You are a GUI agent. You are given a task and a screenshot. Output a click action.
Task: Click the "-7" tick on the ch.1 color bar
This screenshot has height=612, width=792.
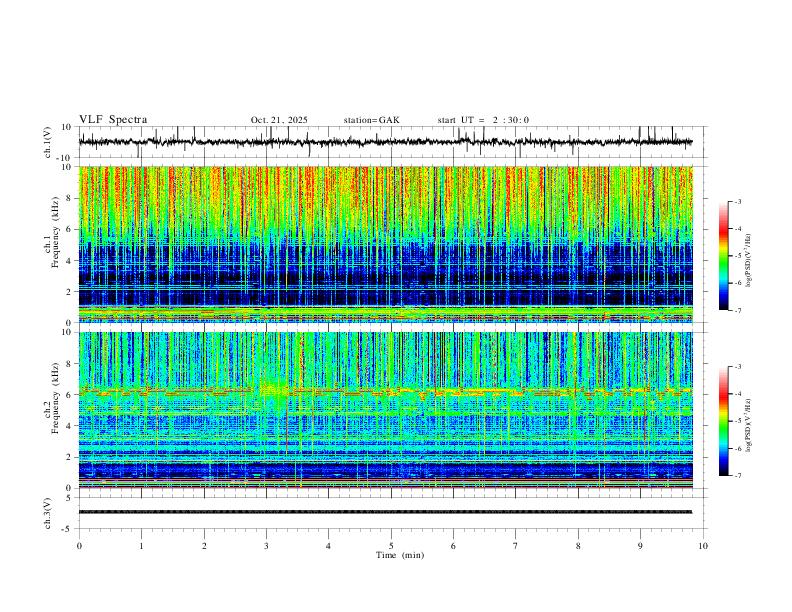tap(737, 311)
